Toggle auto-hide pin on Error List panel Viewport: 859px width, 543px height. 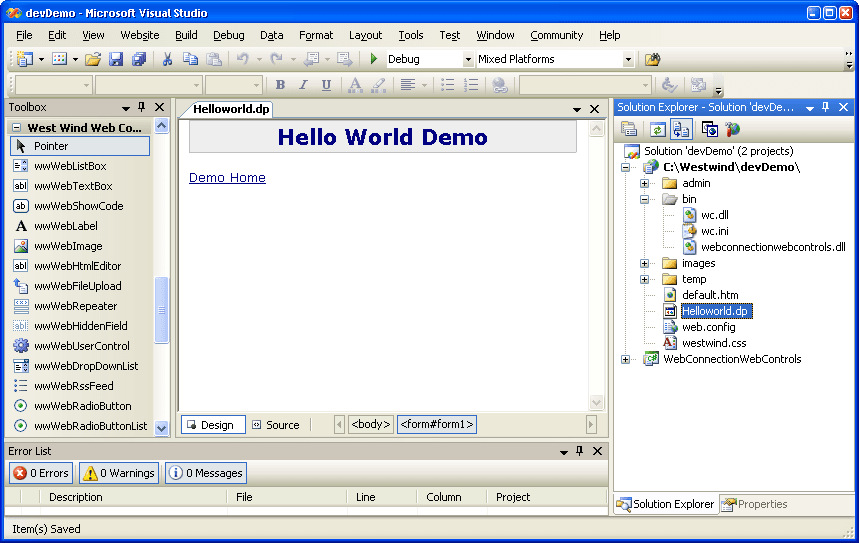coord(579,451)
